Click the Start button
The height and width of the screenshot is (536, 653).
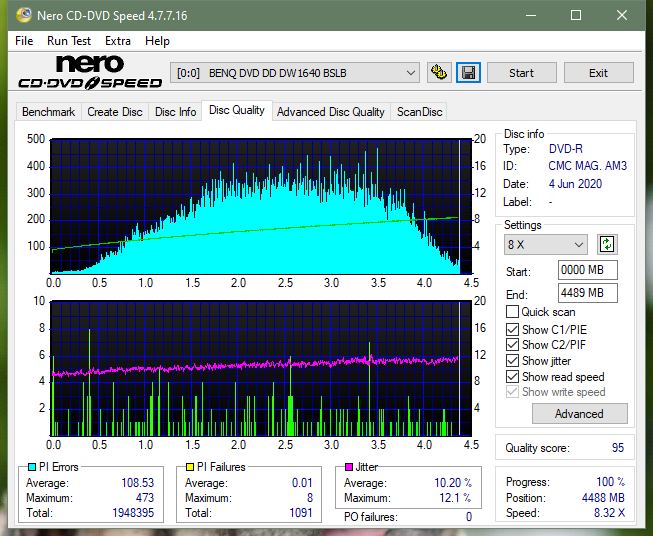pyautogui.click(x=521, y=73)
